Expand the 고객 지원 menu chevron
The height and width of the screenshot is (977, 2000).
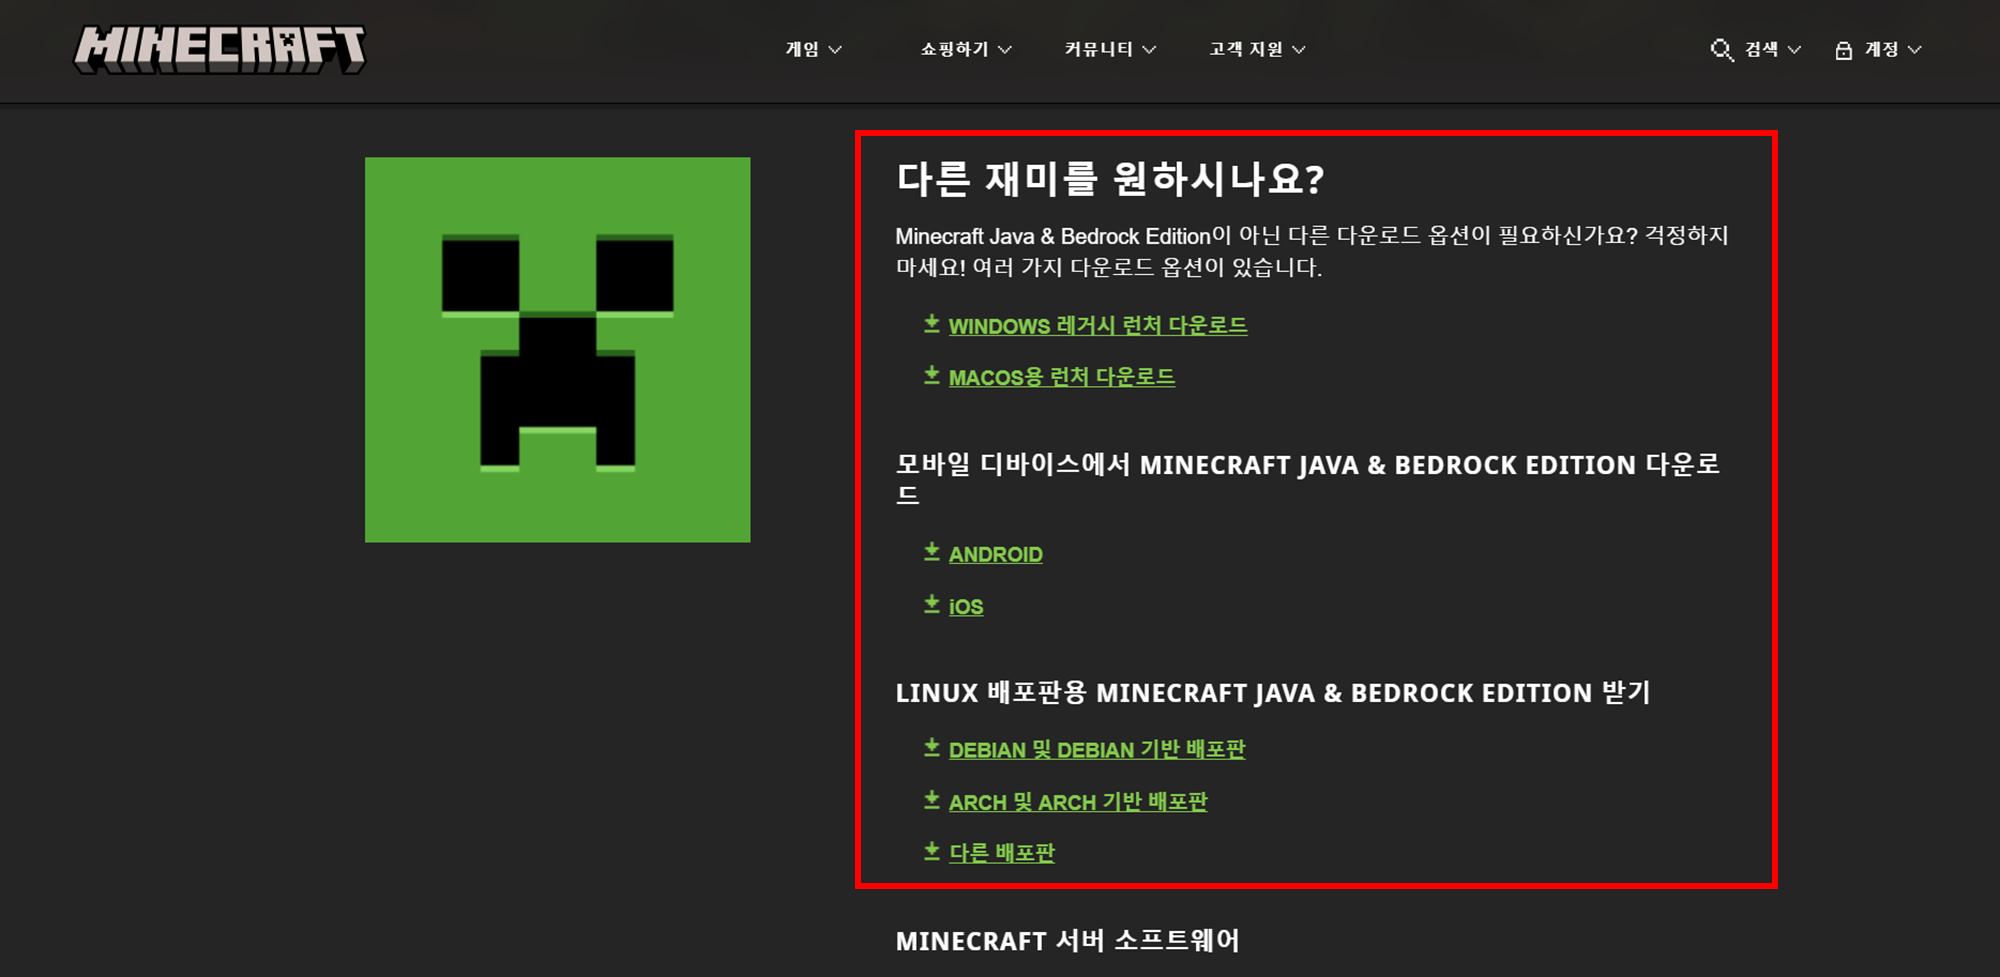point(1299,50)
